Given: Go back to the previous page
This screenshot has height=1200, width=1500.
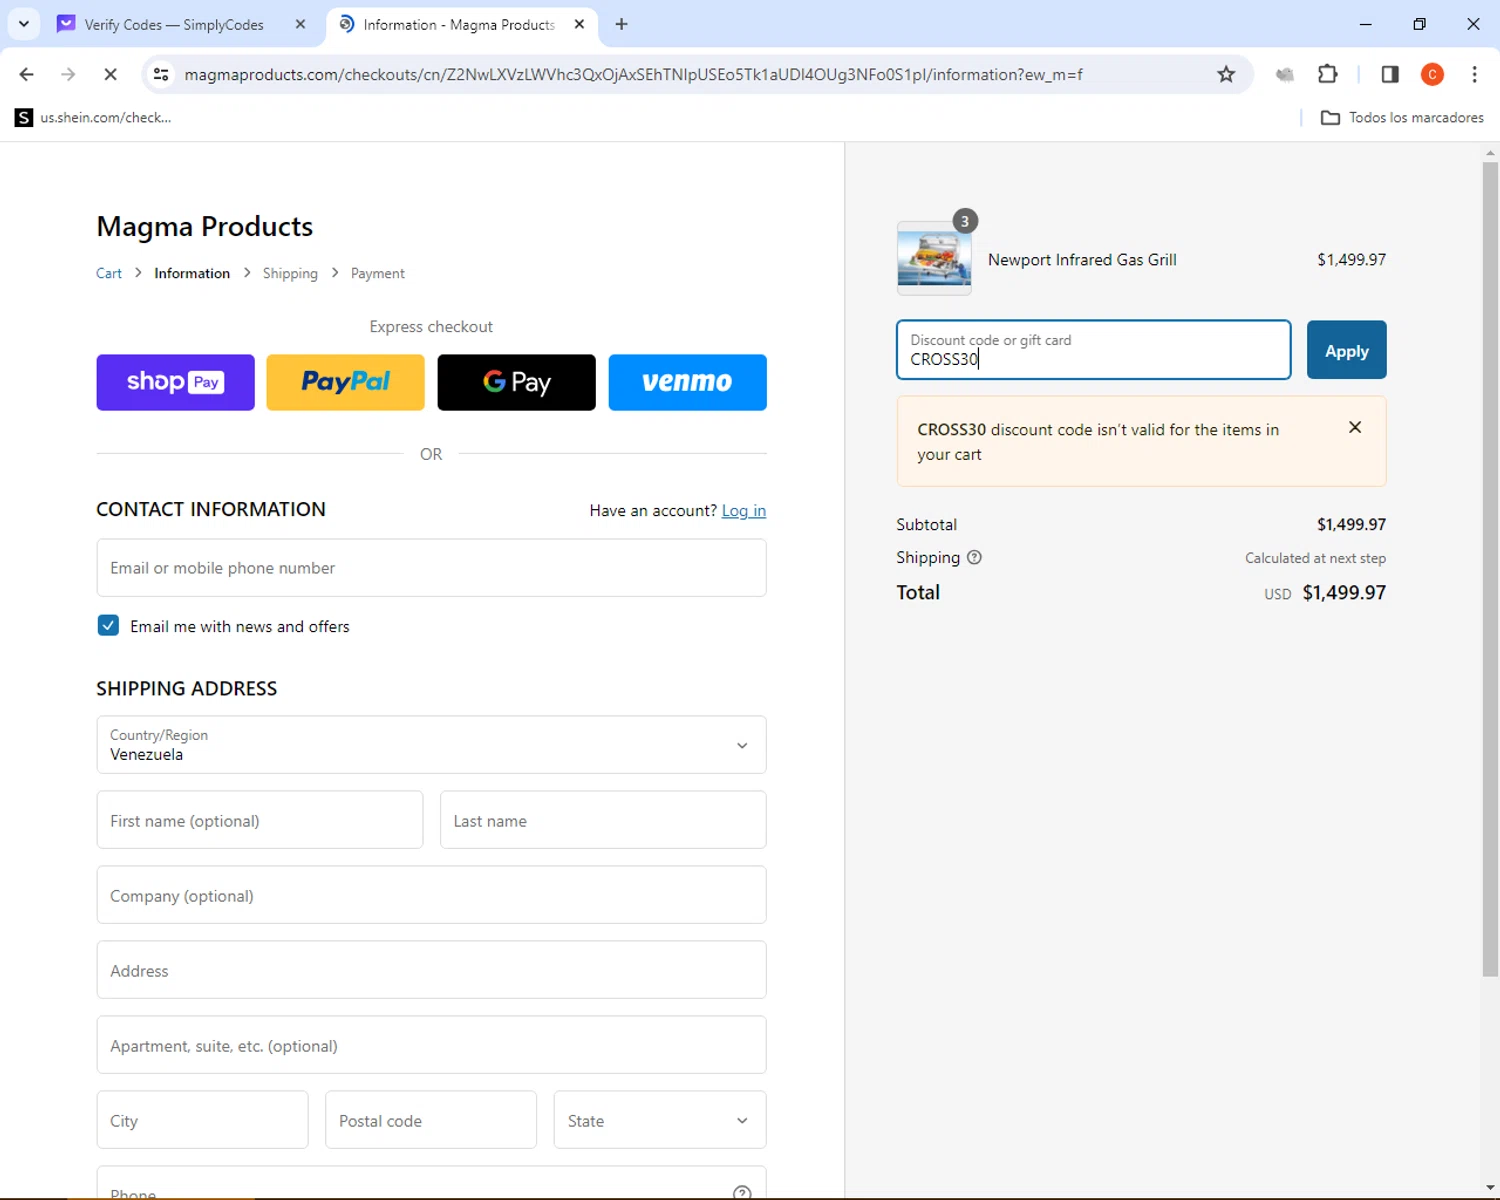Looking at the screenshot, I should (27, 74).
